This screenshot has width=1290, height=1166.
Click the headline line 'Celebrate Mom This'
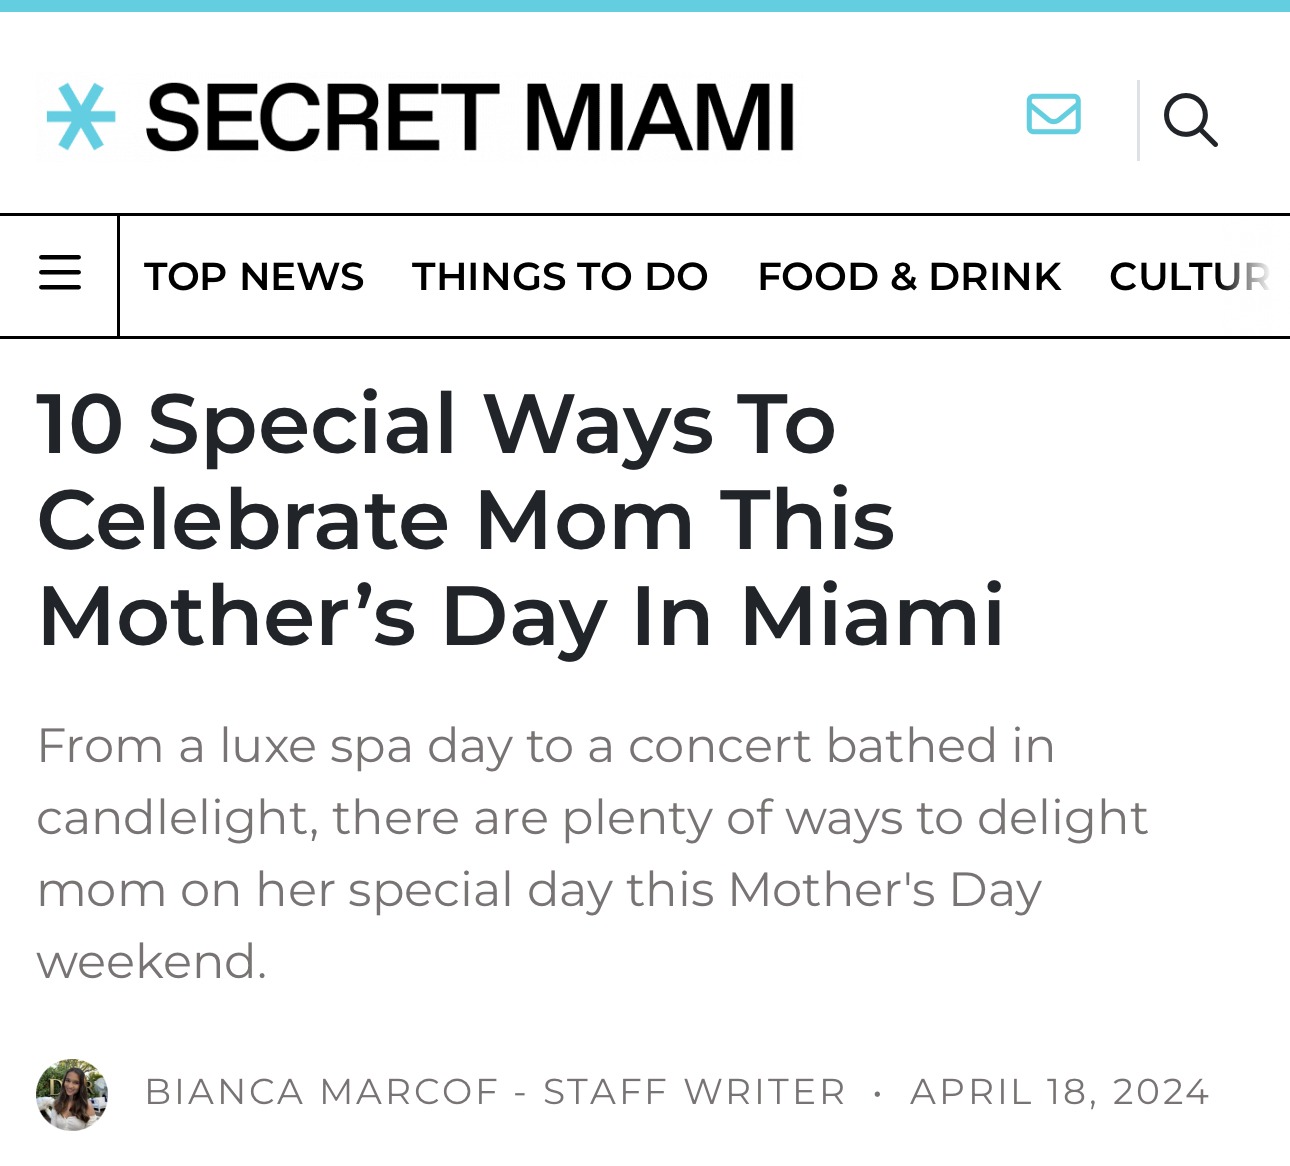[466, 520]
